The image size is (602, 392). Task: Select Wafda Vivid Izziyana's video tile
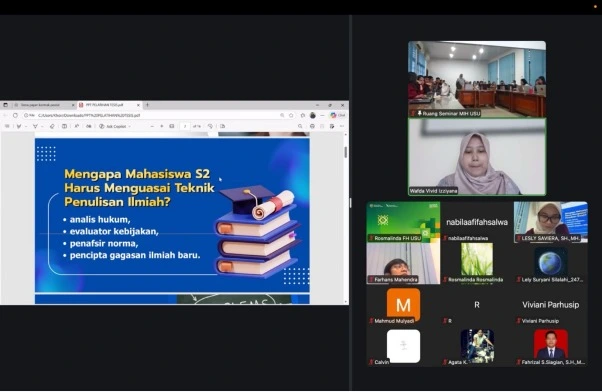coord(477,157)
